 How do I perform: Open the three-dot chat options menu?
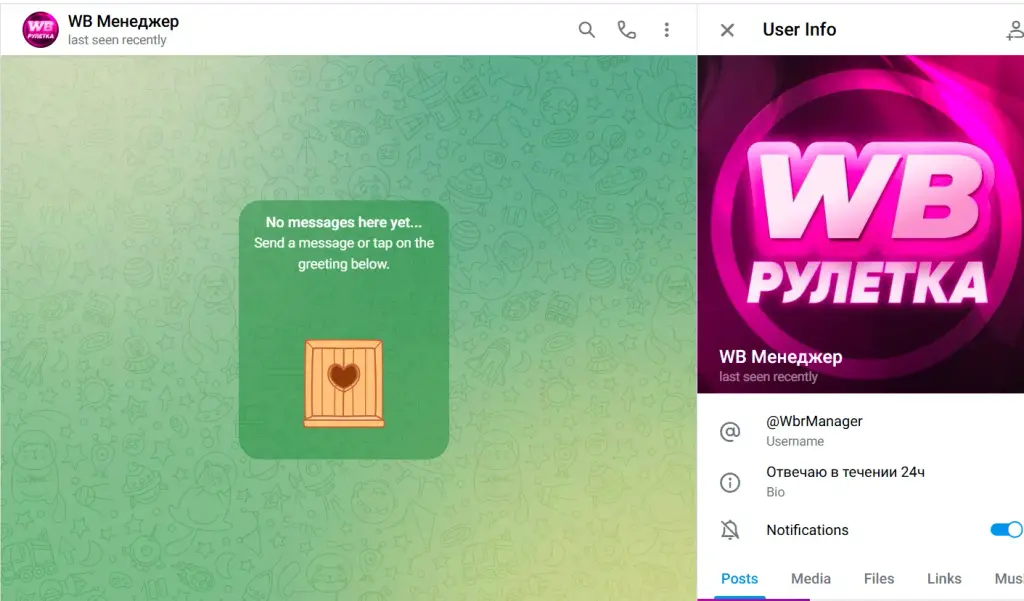[667, 30]
